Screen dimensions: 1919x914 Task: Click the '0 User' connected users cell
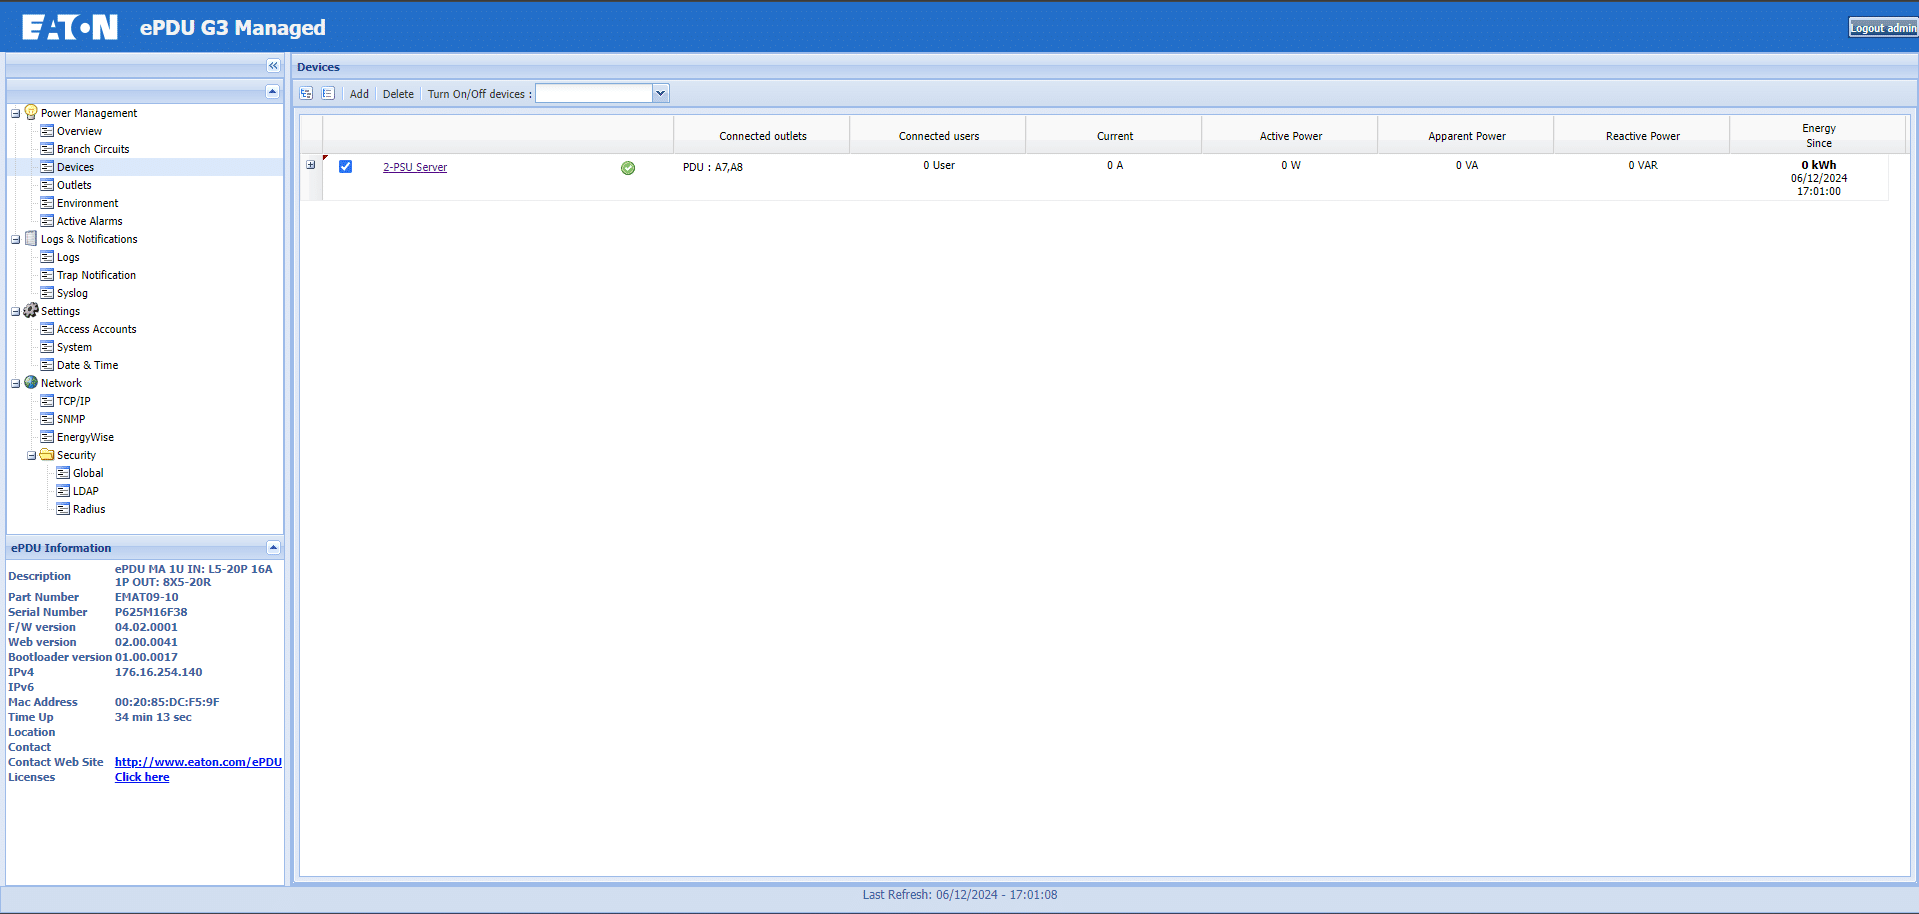pyautogui.click(x=938, y=165)
